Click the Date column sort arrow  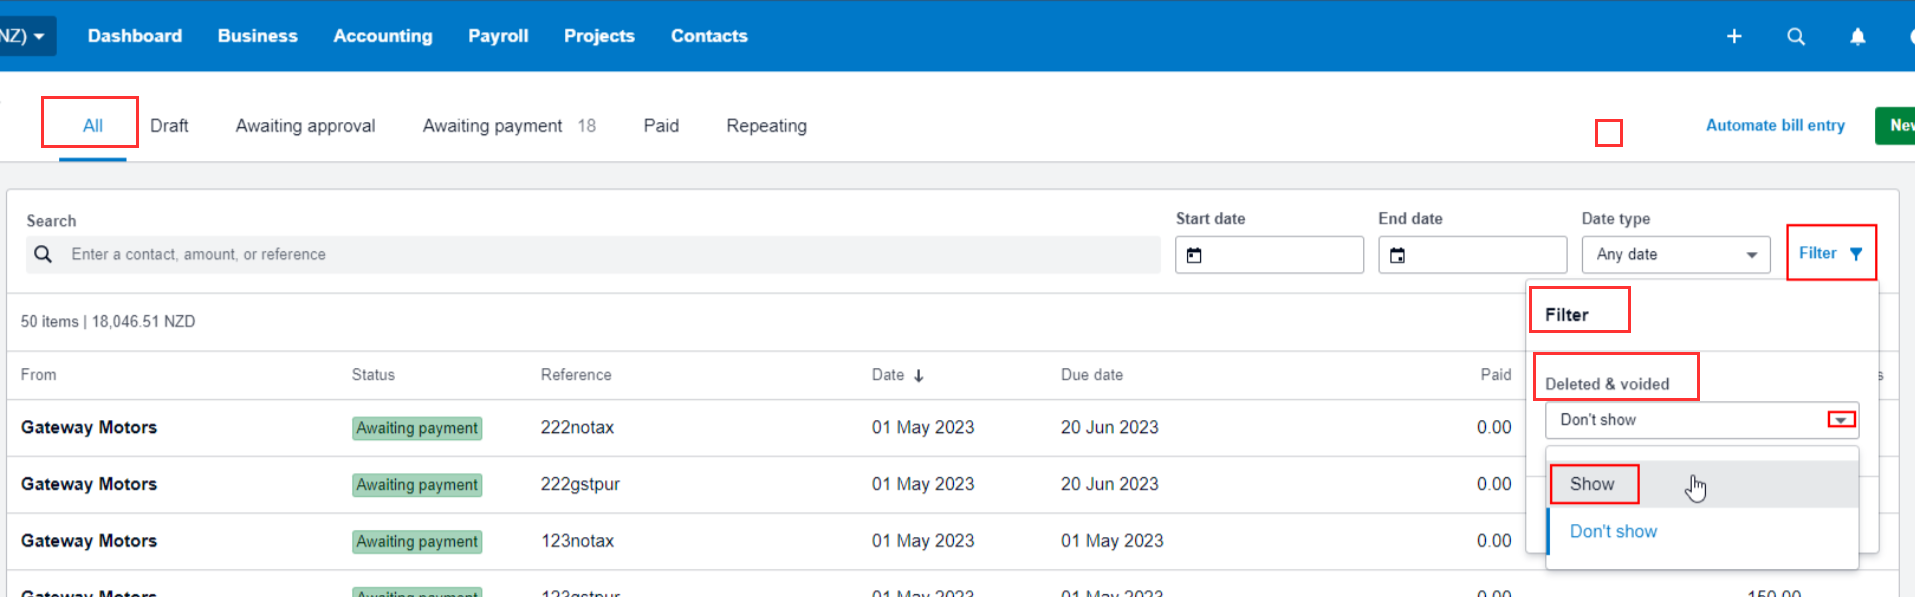[x=918, y=376]
